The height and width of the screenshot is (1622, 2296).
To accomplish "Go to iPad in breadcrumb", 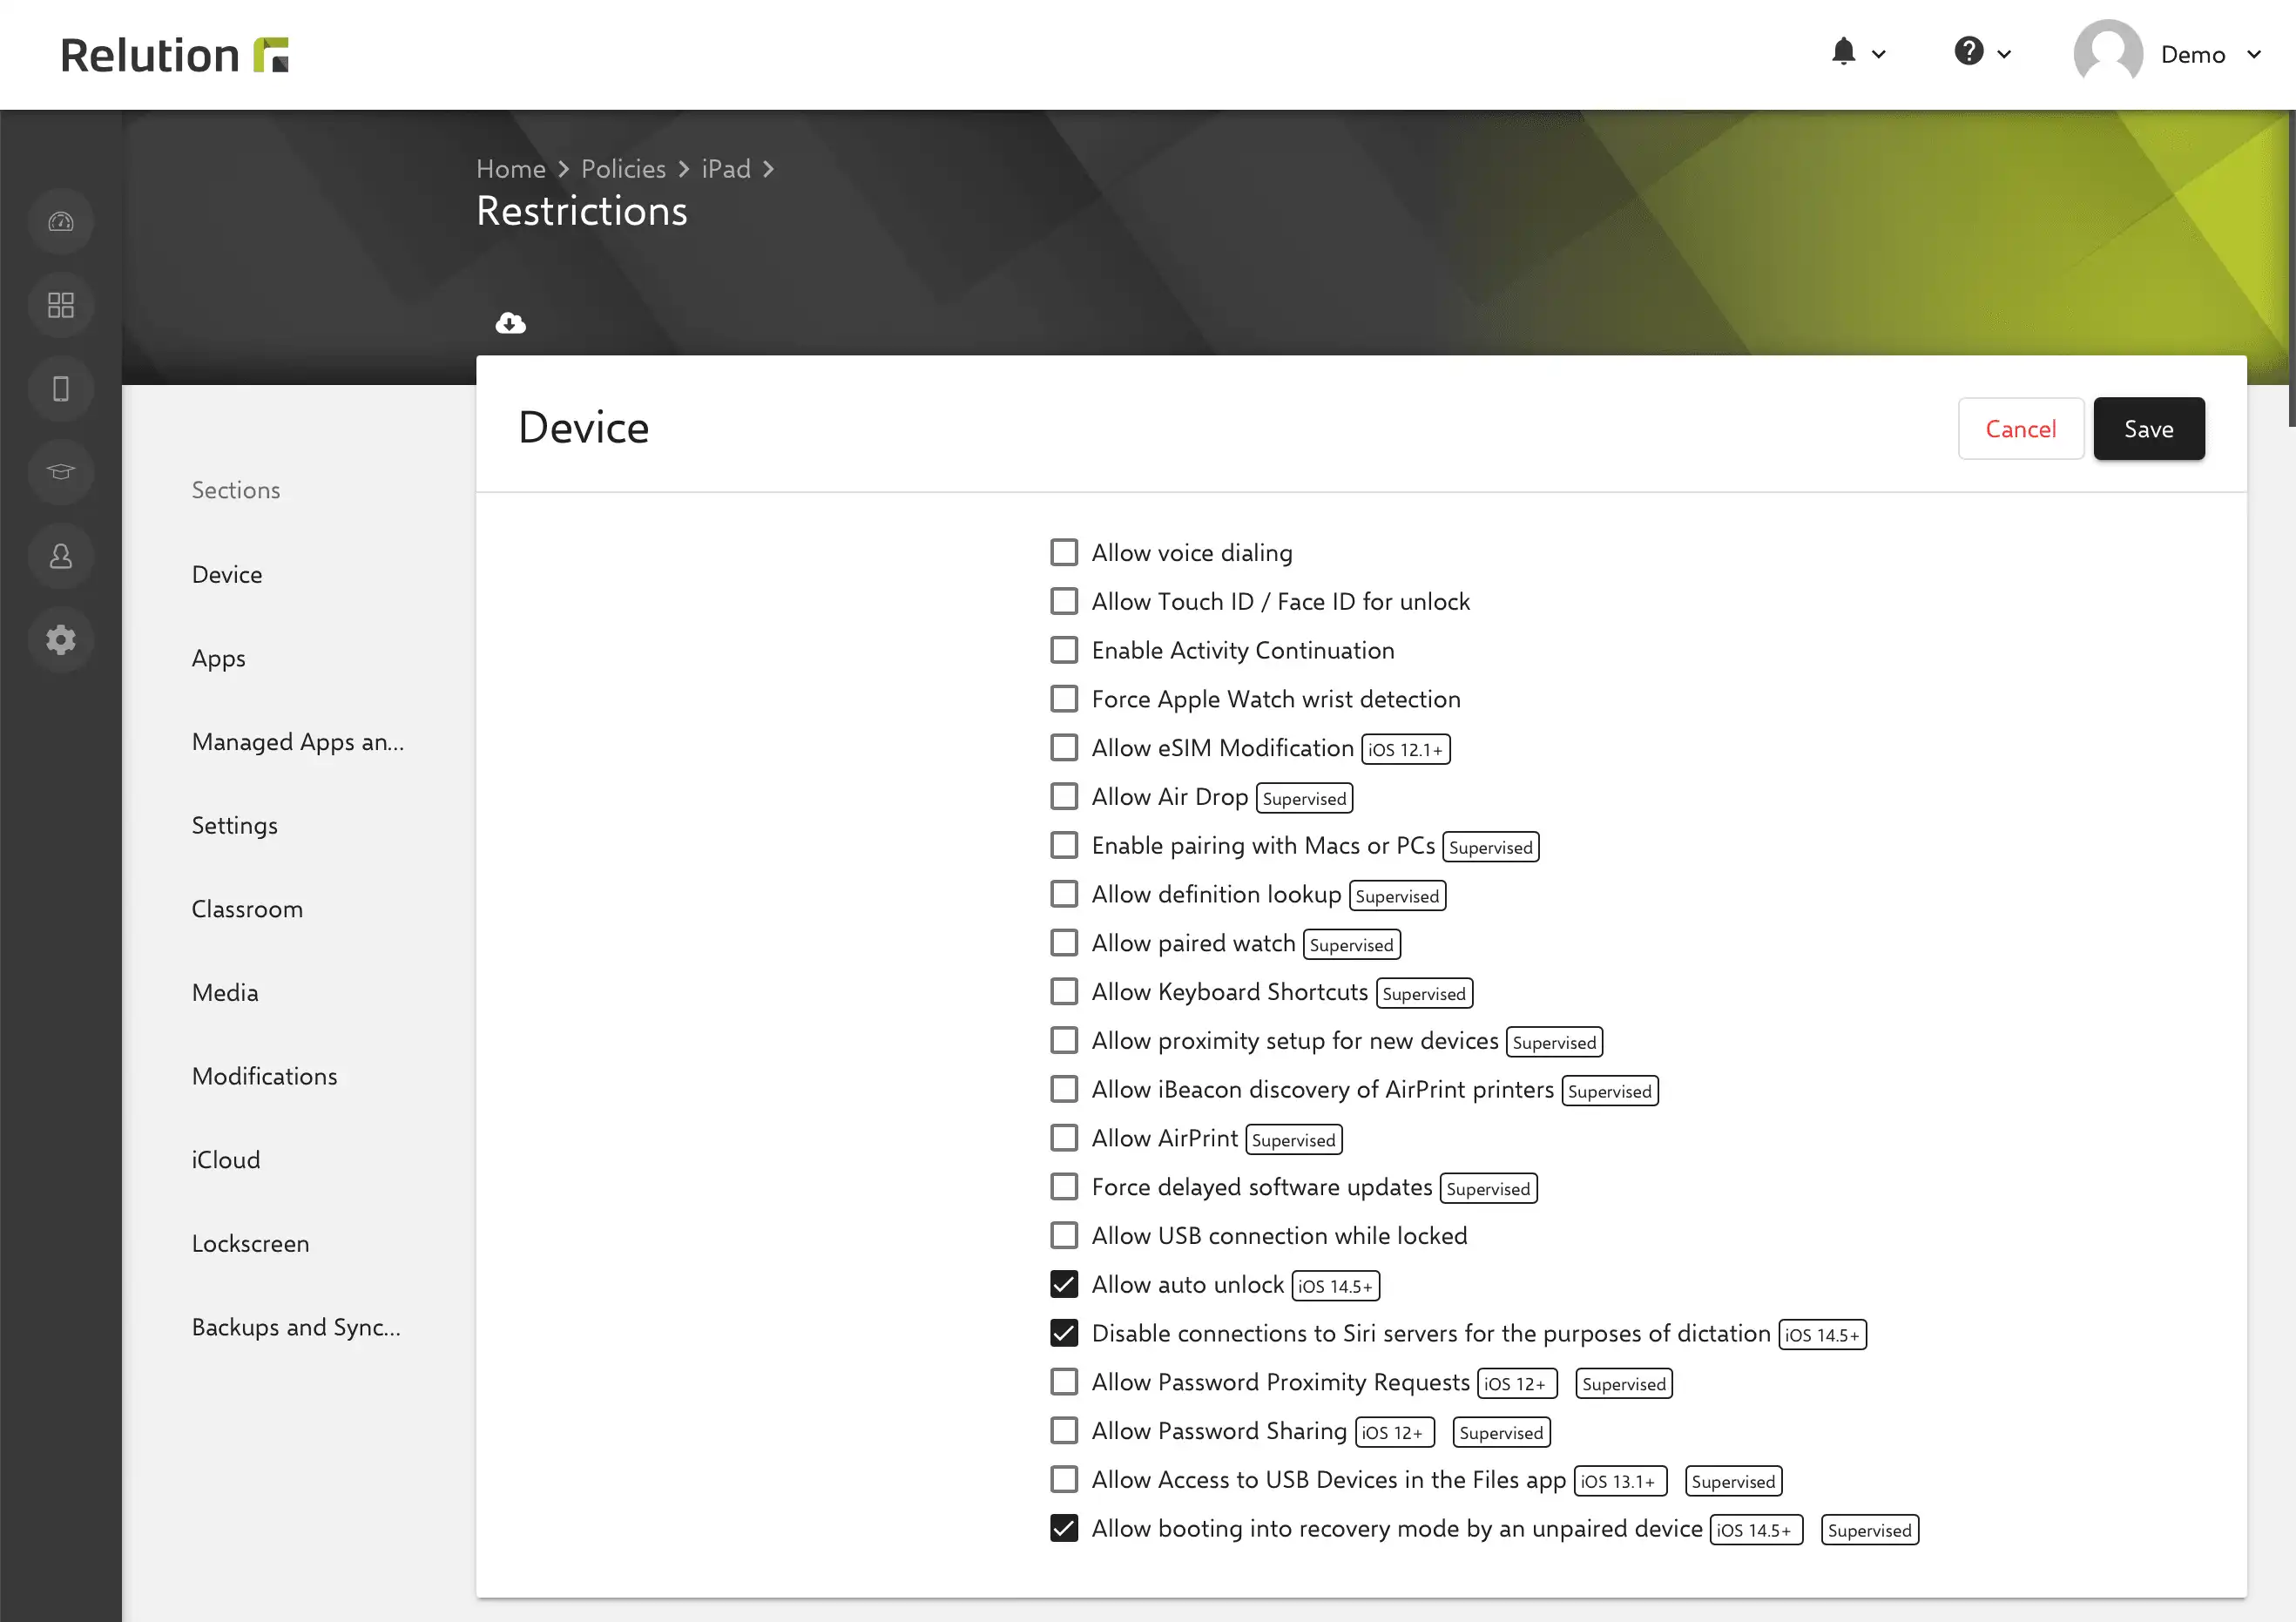I will pos(726,169).
